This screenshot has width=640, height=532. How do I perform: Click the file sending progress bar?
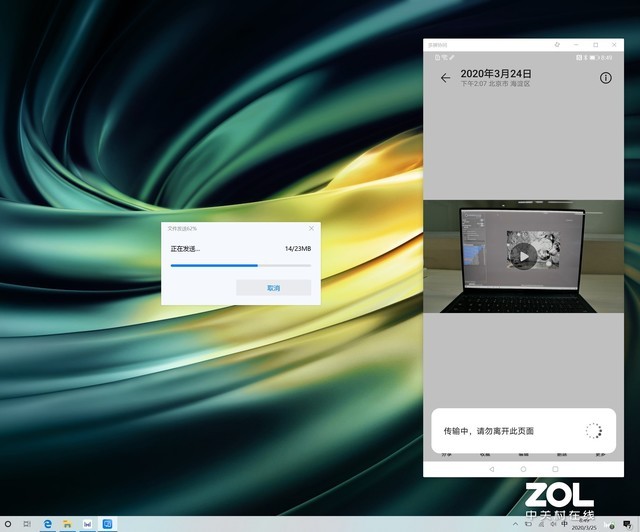tap(240, 266)
